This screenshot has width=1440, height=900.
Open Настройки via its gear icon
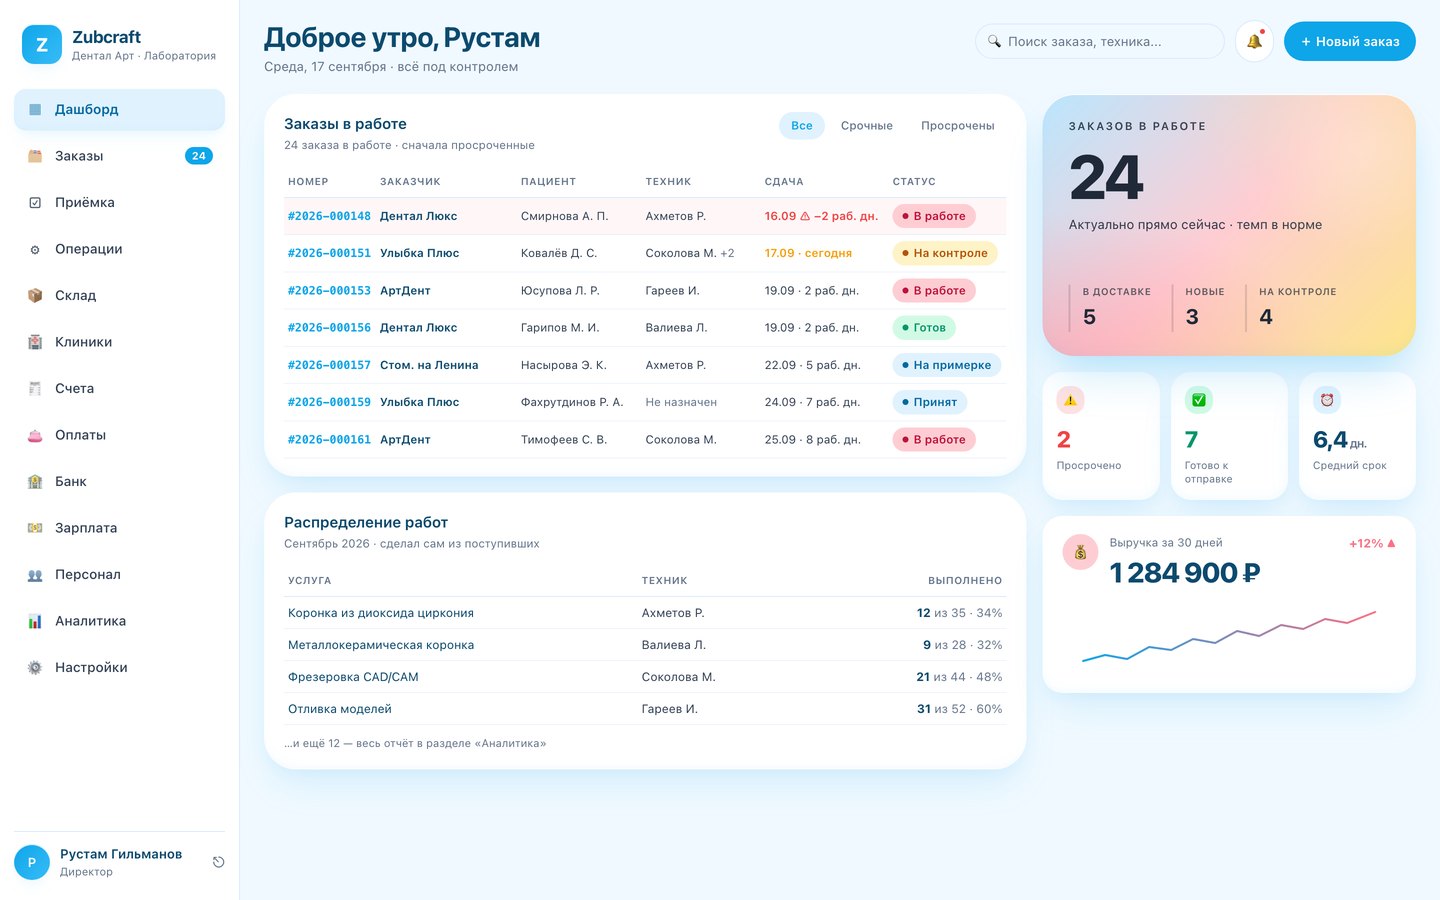click(x=35, y=667)
